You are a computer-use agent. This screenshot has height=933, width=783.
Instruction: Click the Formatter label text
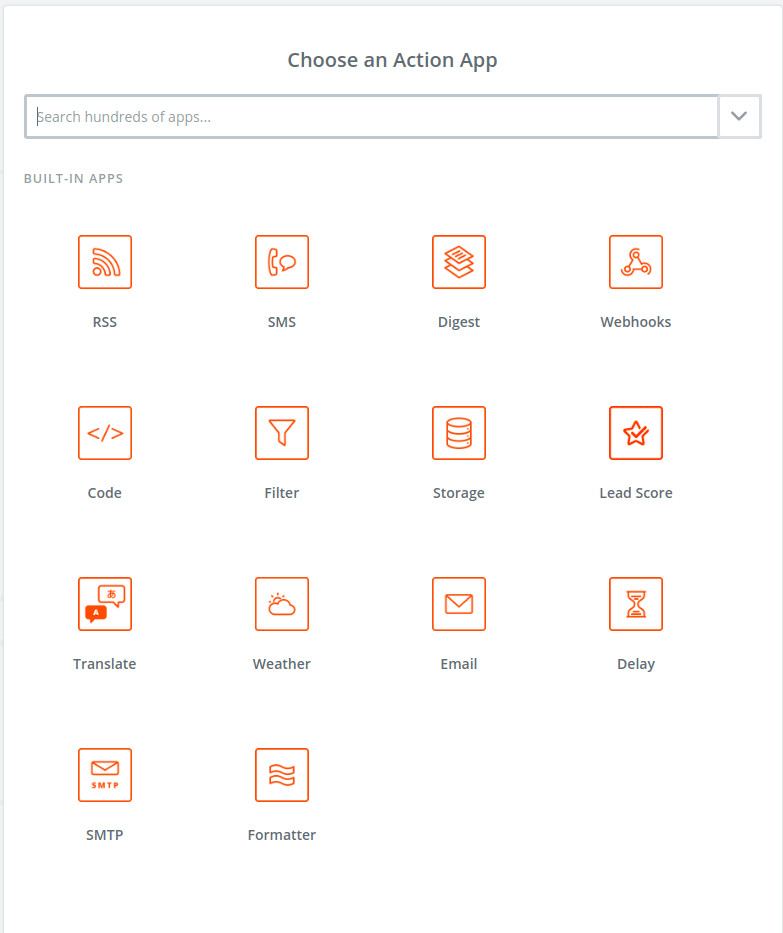click(x=282, y=834)
